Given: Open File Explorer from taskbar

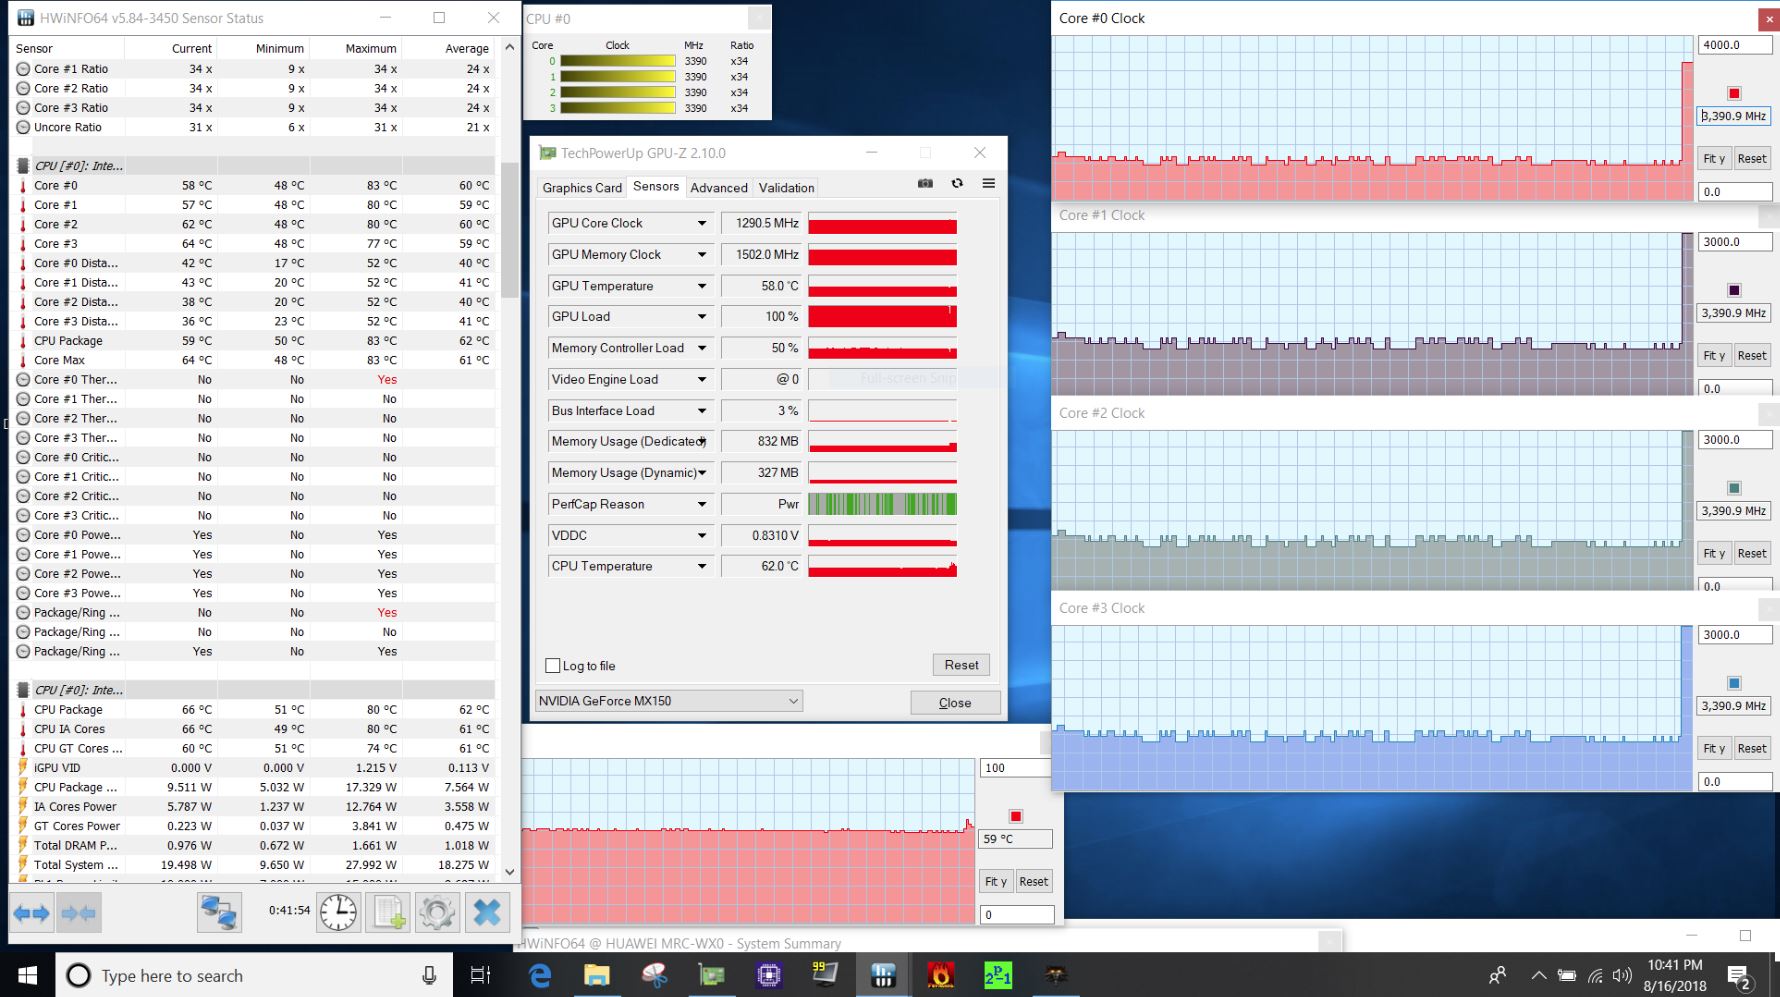Looking at the screenshot, I should (x=597, y=975).
